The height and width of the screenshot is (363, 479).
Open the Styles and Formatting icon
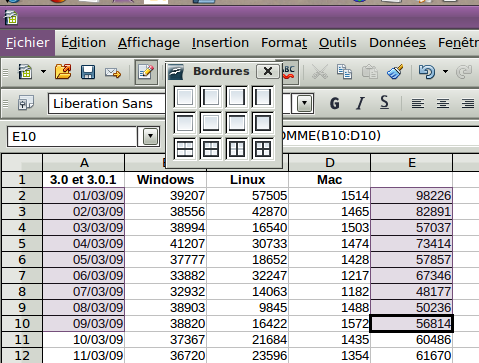[26, 103]
